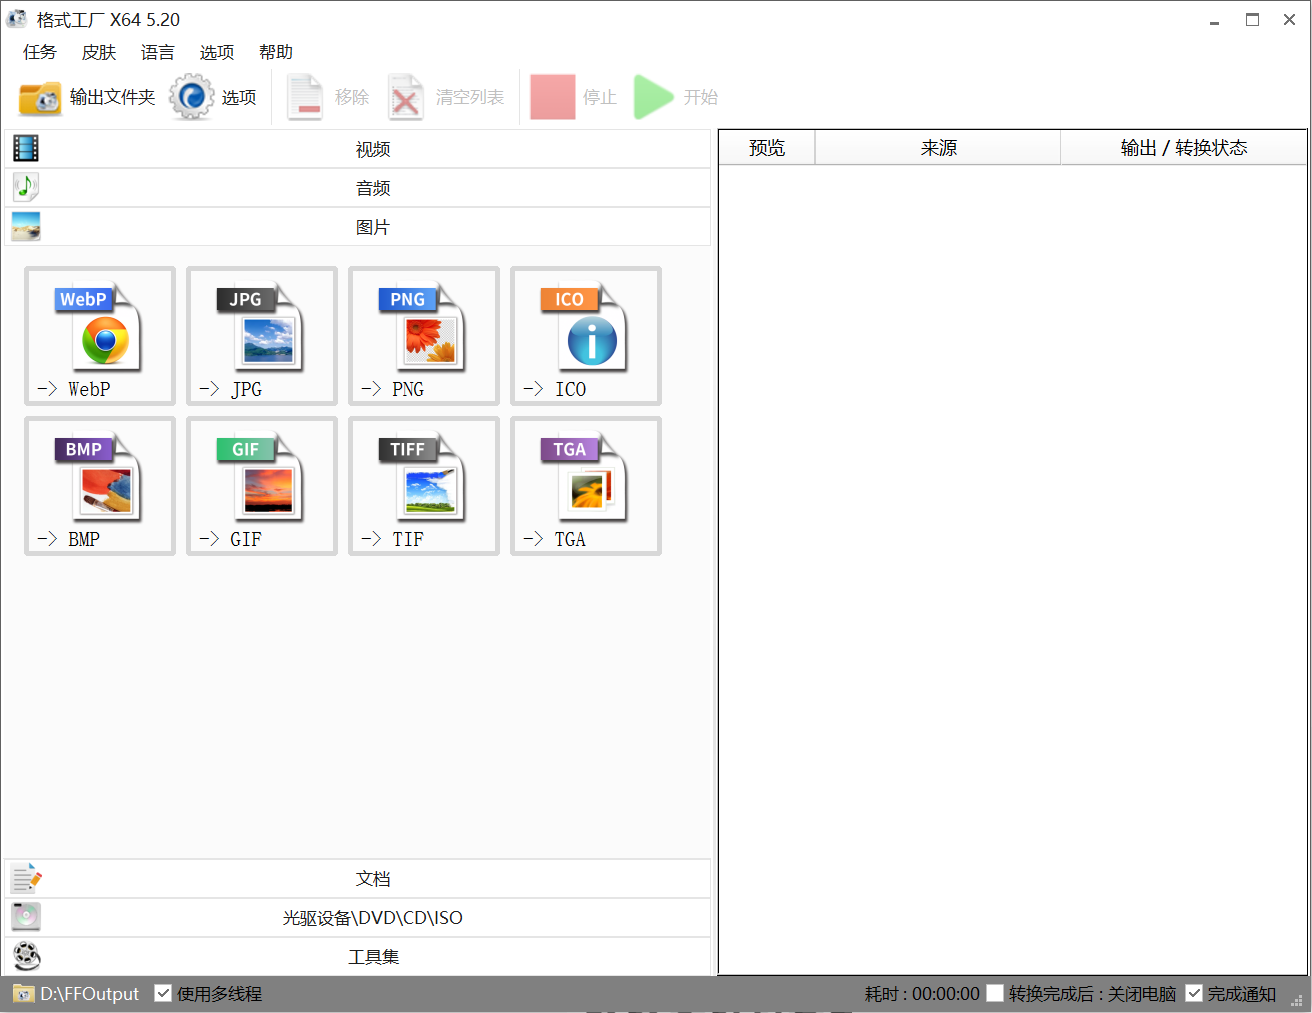Choose the ICO conversion icon
This screenshot has height=1013, width=1312.
tap(586, 336)
